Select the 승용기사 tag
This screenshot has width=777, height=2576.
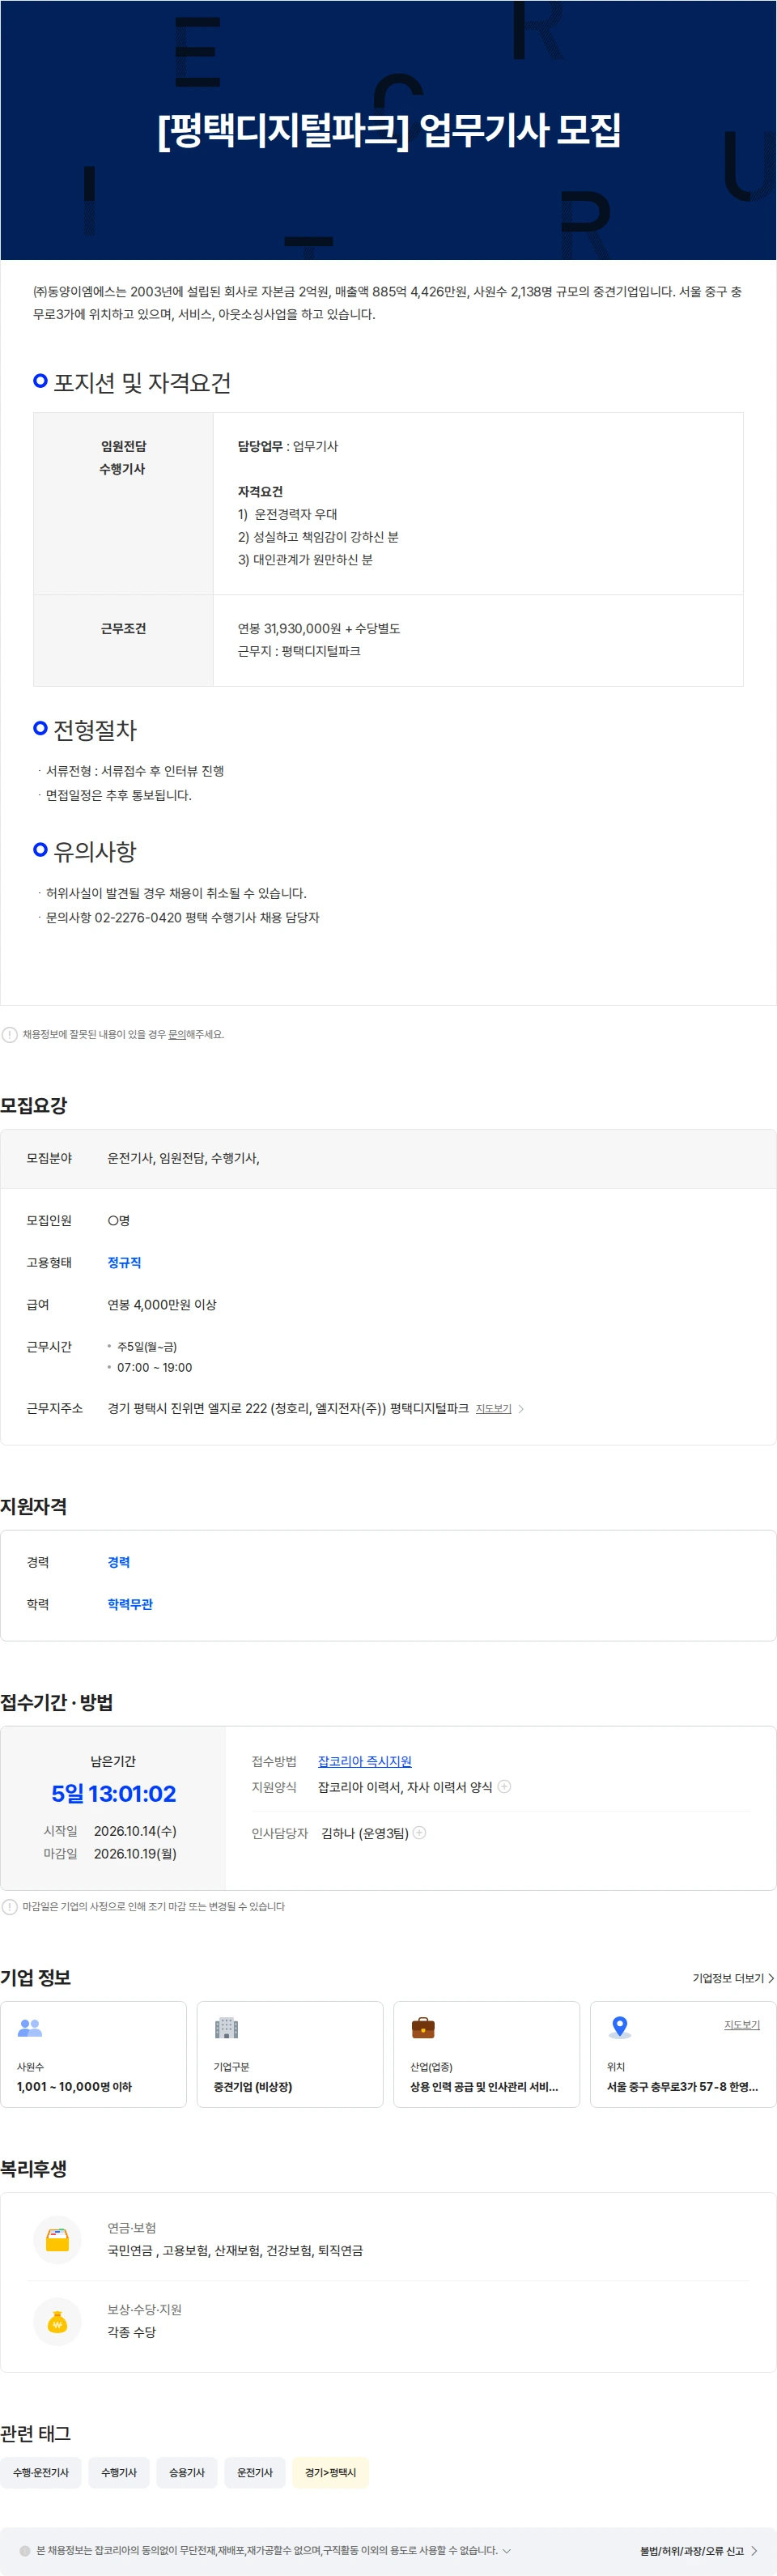[187, 2472]
